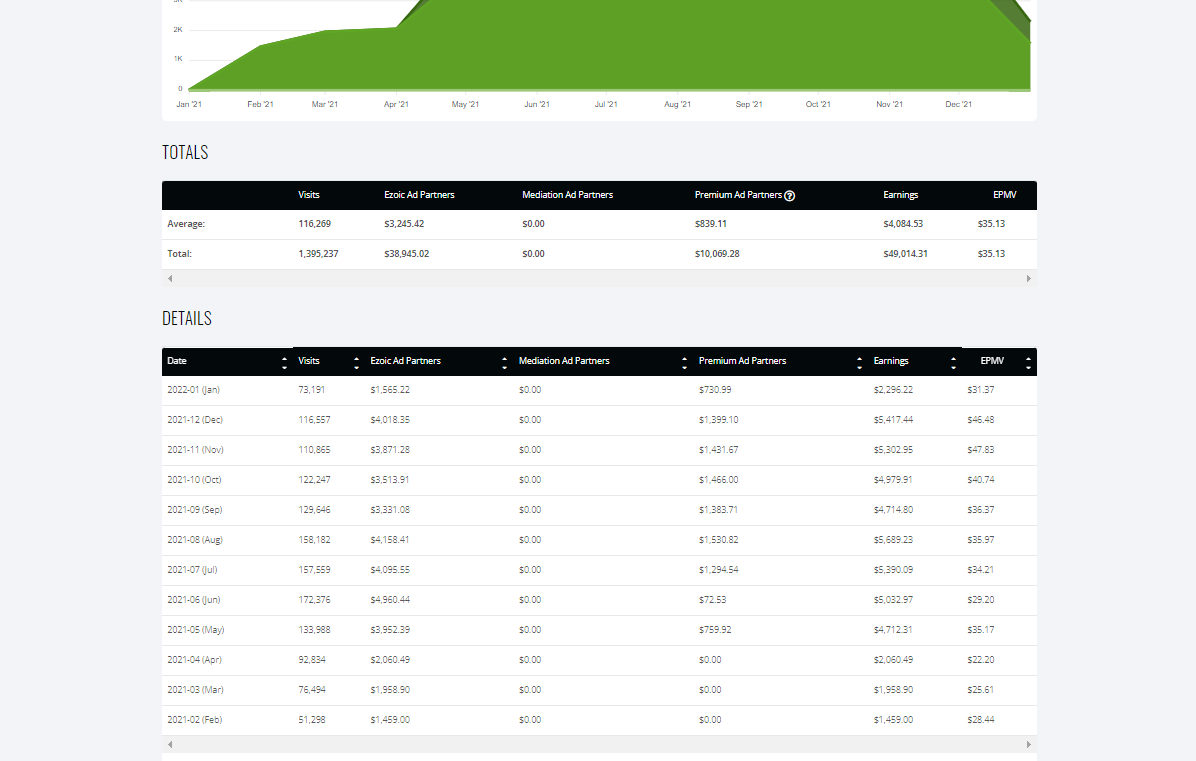Select the 2021-07 (Jul) date cell

click(x=192, y=570)
